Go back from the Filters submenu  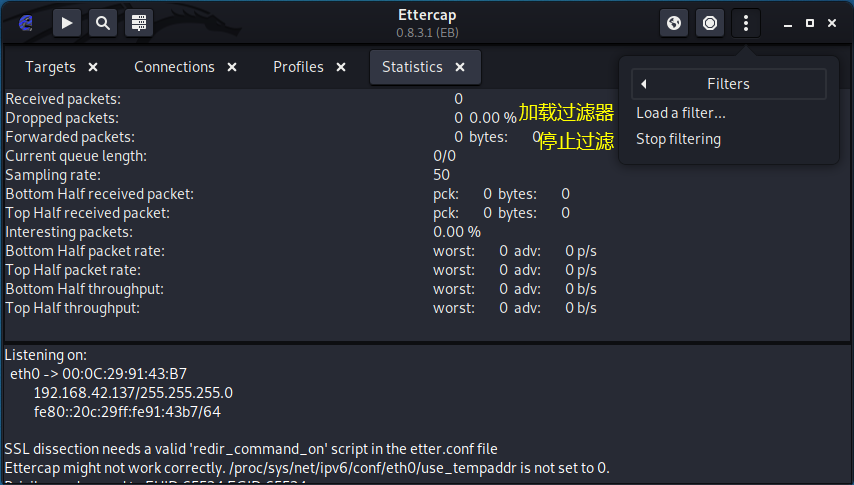pos(729,84)
